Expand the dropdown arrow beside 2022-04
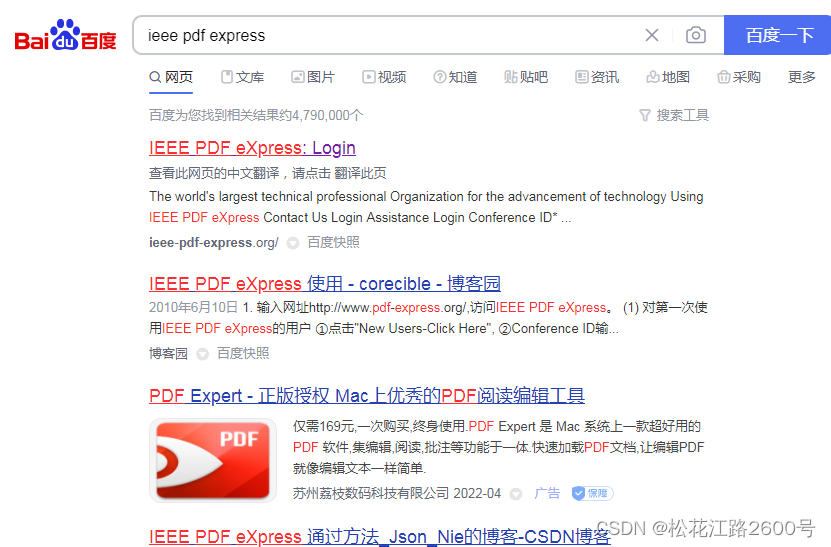Viewport: 831px width, 547px height. pos(516,495)
